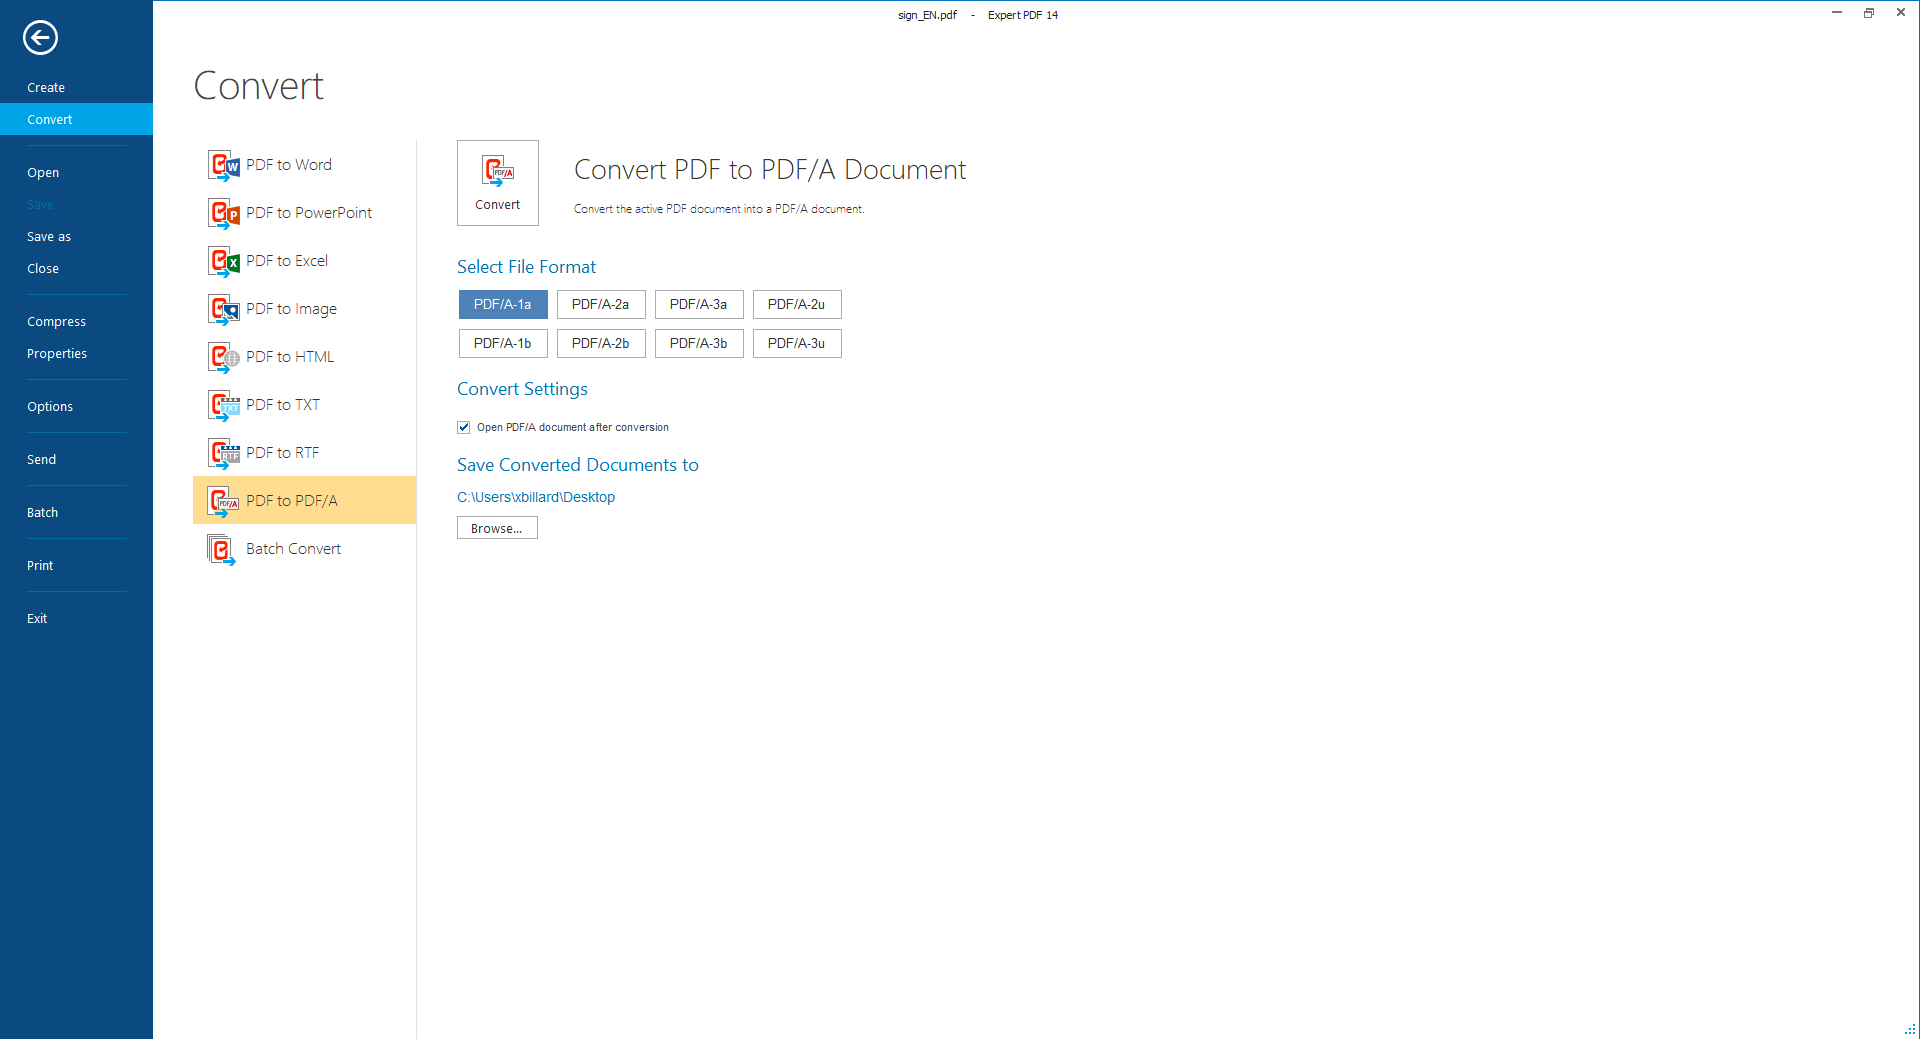Start conversion with the large Convert button
Image resolution: width=1920 pixels, height=1039 pixels.
[x=498, y=183]
